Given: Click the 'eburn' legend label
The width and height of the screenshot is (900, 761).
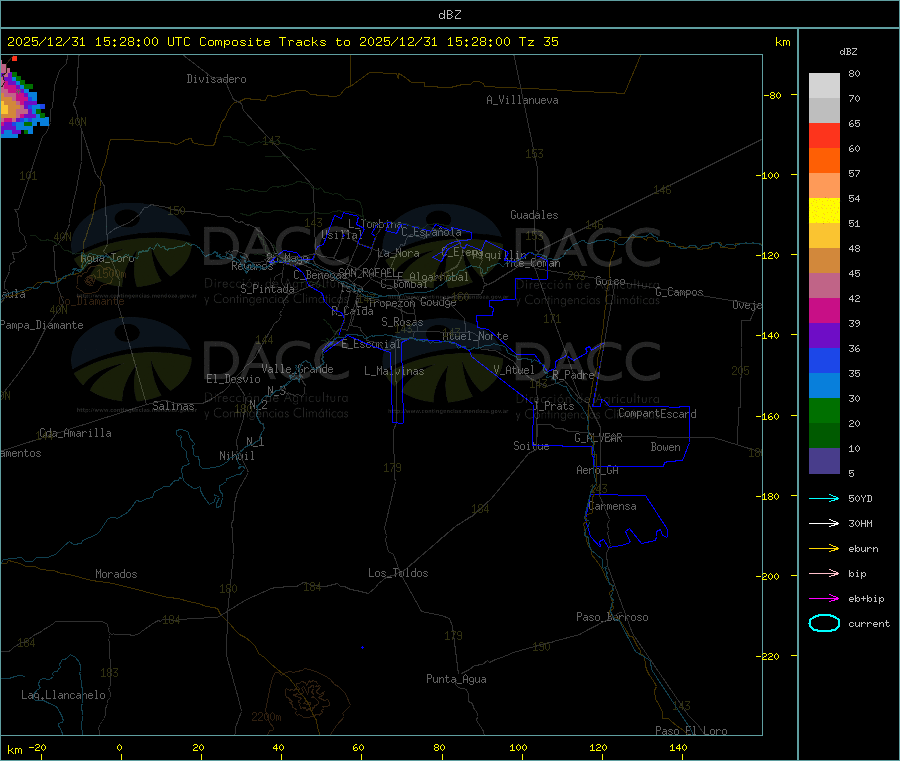Looking at the screenshot, I should click(863, 549).
